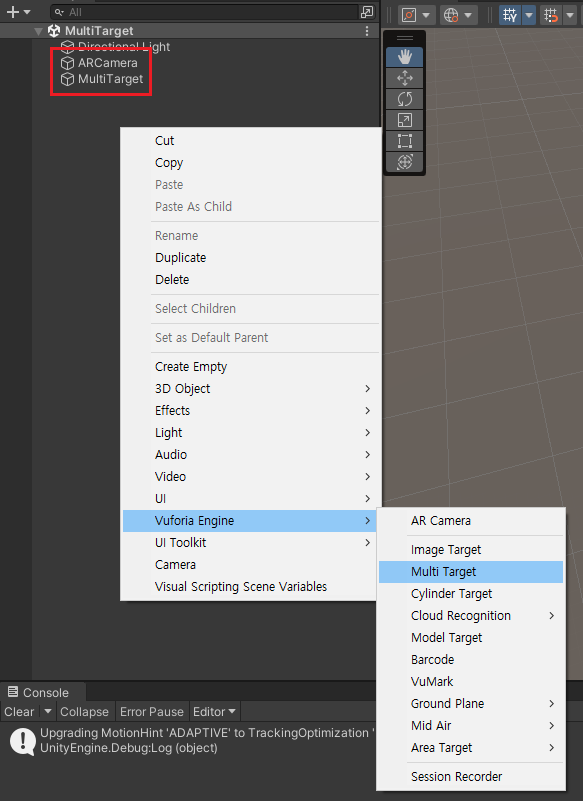Screen dimensions: 583x801
Task: Add Multi Target from Vuforia submenu
Action: 471,572
